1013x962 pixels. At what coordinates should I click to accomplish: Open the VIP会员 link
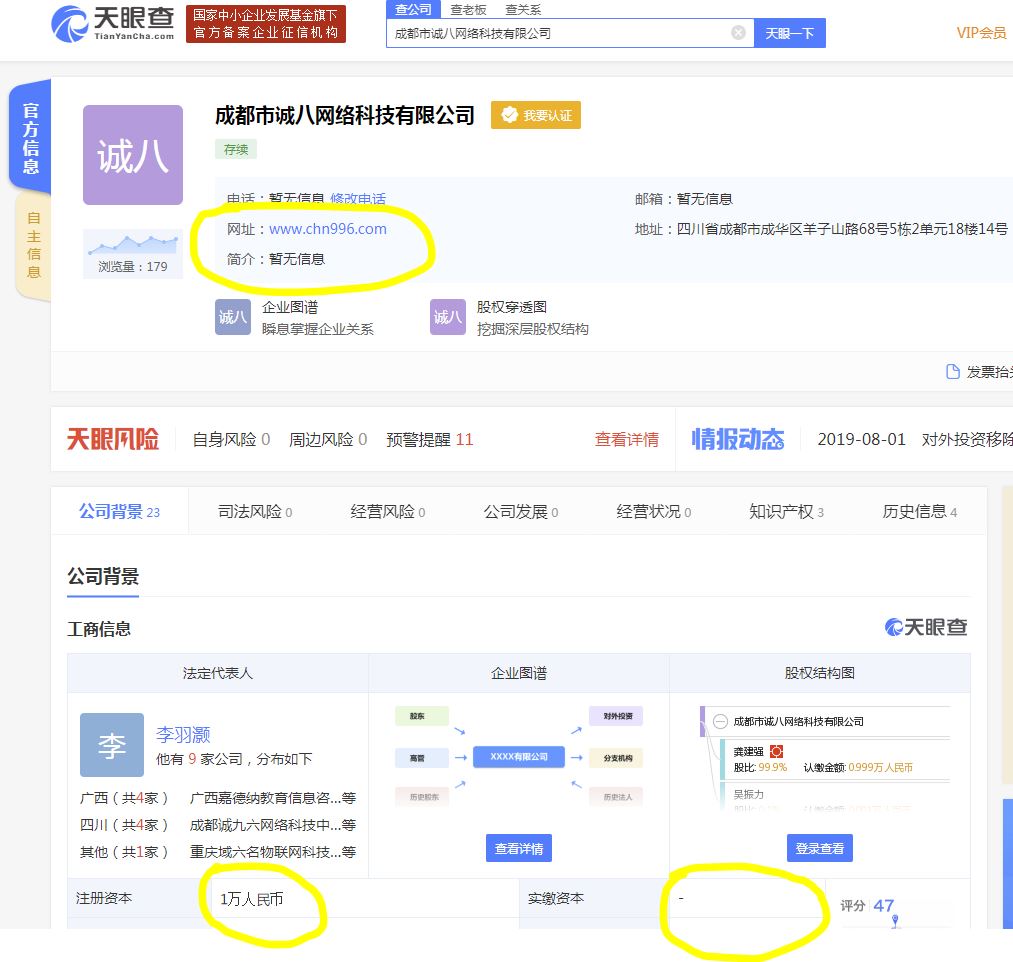click(x=981, y=33)
